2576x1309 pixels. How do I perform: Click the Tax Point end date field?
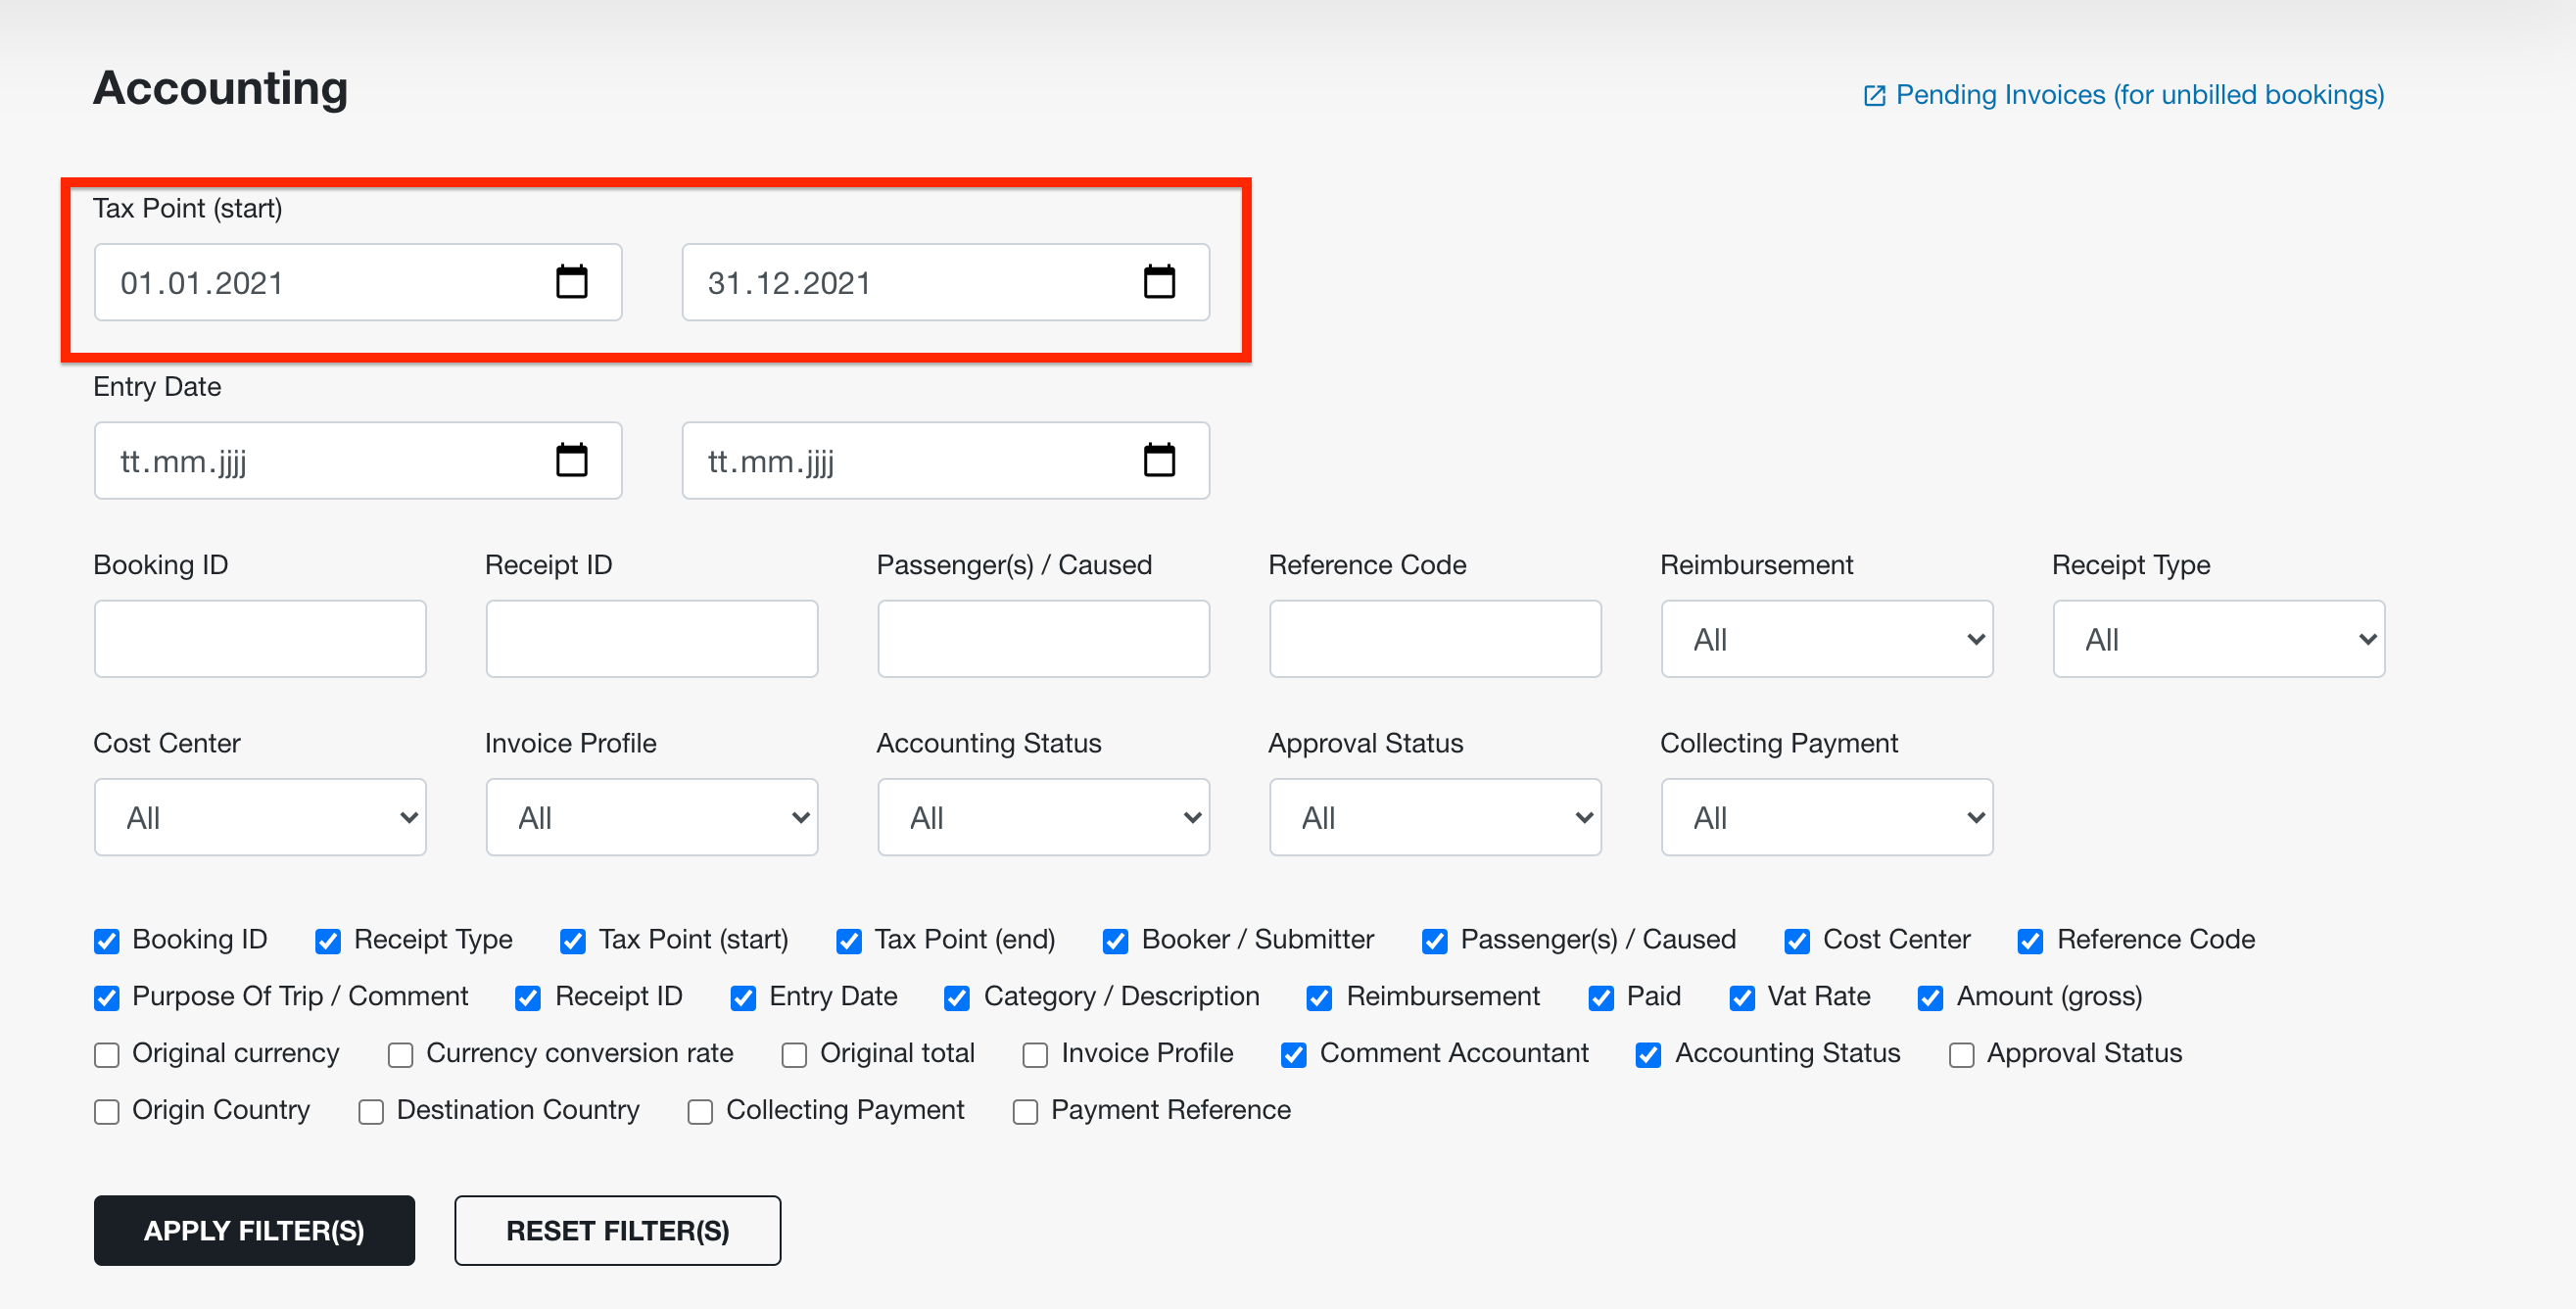pyautogui.click(x=942, y=280)
